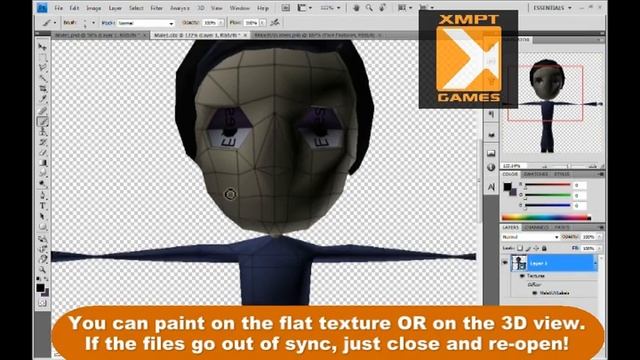Select the Pen tool
The height and width of the screenshot is (360, 640).
coord(42,196)
